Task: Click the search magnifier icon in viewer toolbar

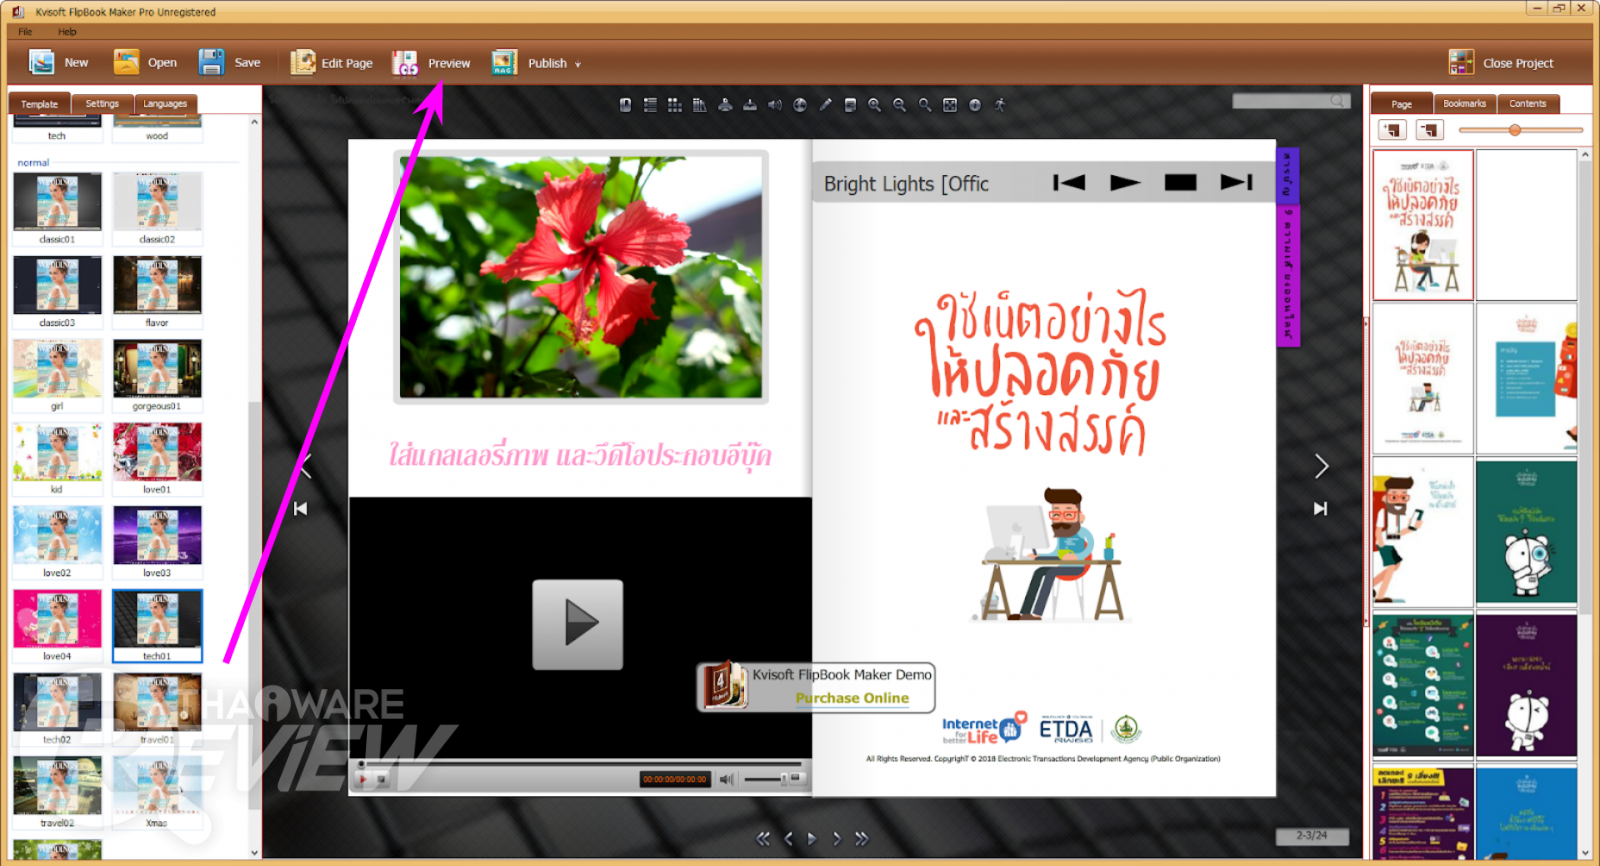Action: [925, 105]
